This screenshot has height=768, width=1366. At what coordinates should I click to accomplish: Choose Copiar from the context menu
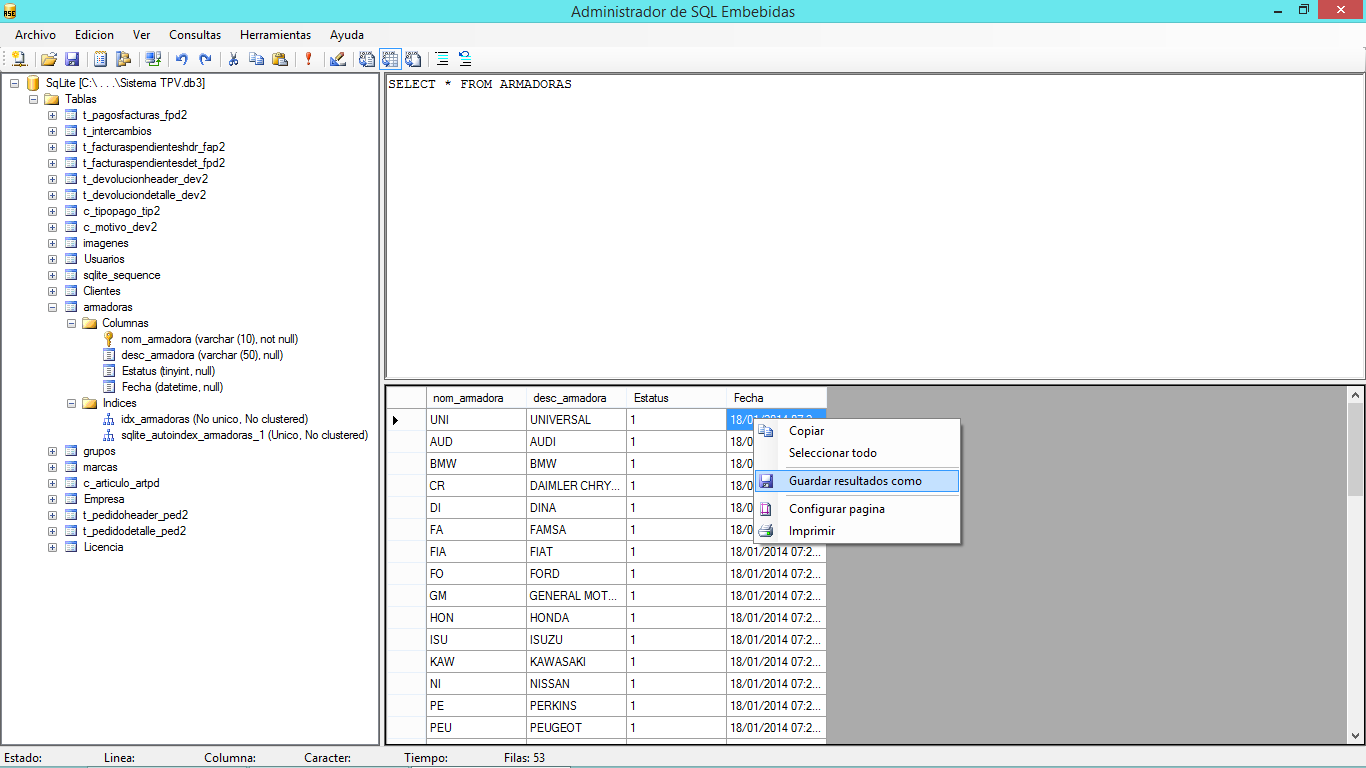[857, 431]
